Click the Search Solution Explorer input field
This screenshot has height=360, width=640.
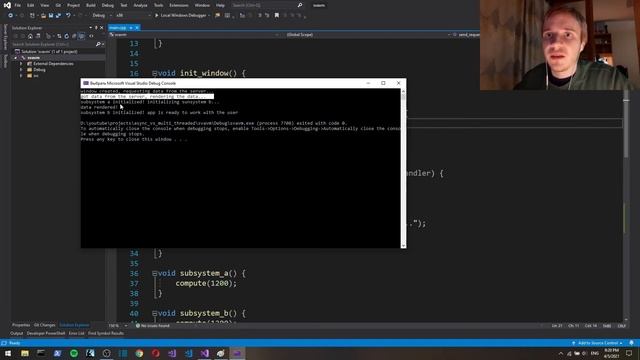pyautogui.click(x=53, y=44)
